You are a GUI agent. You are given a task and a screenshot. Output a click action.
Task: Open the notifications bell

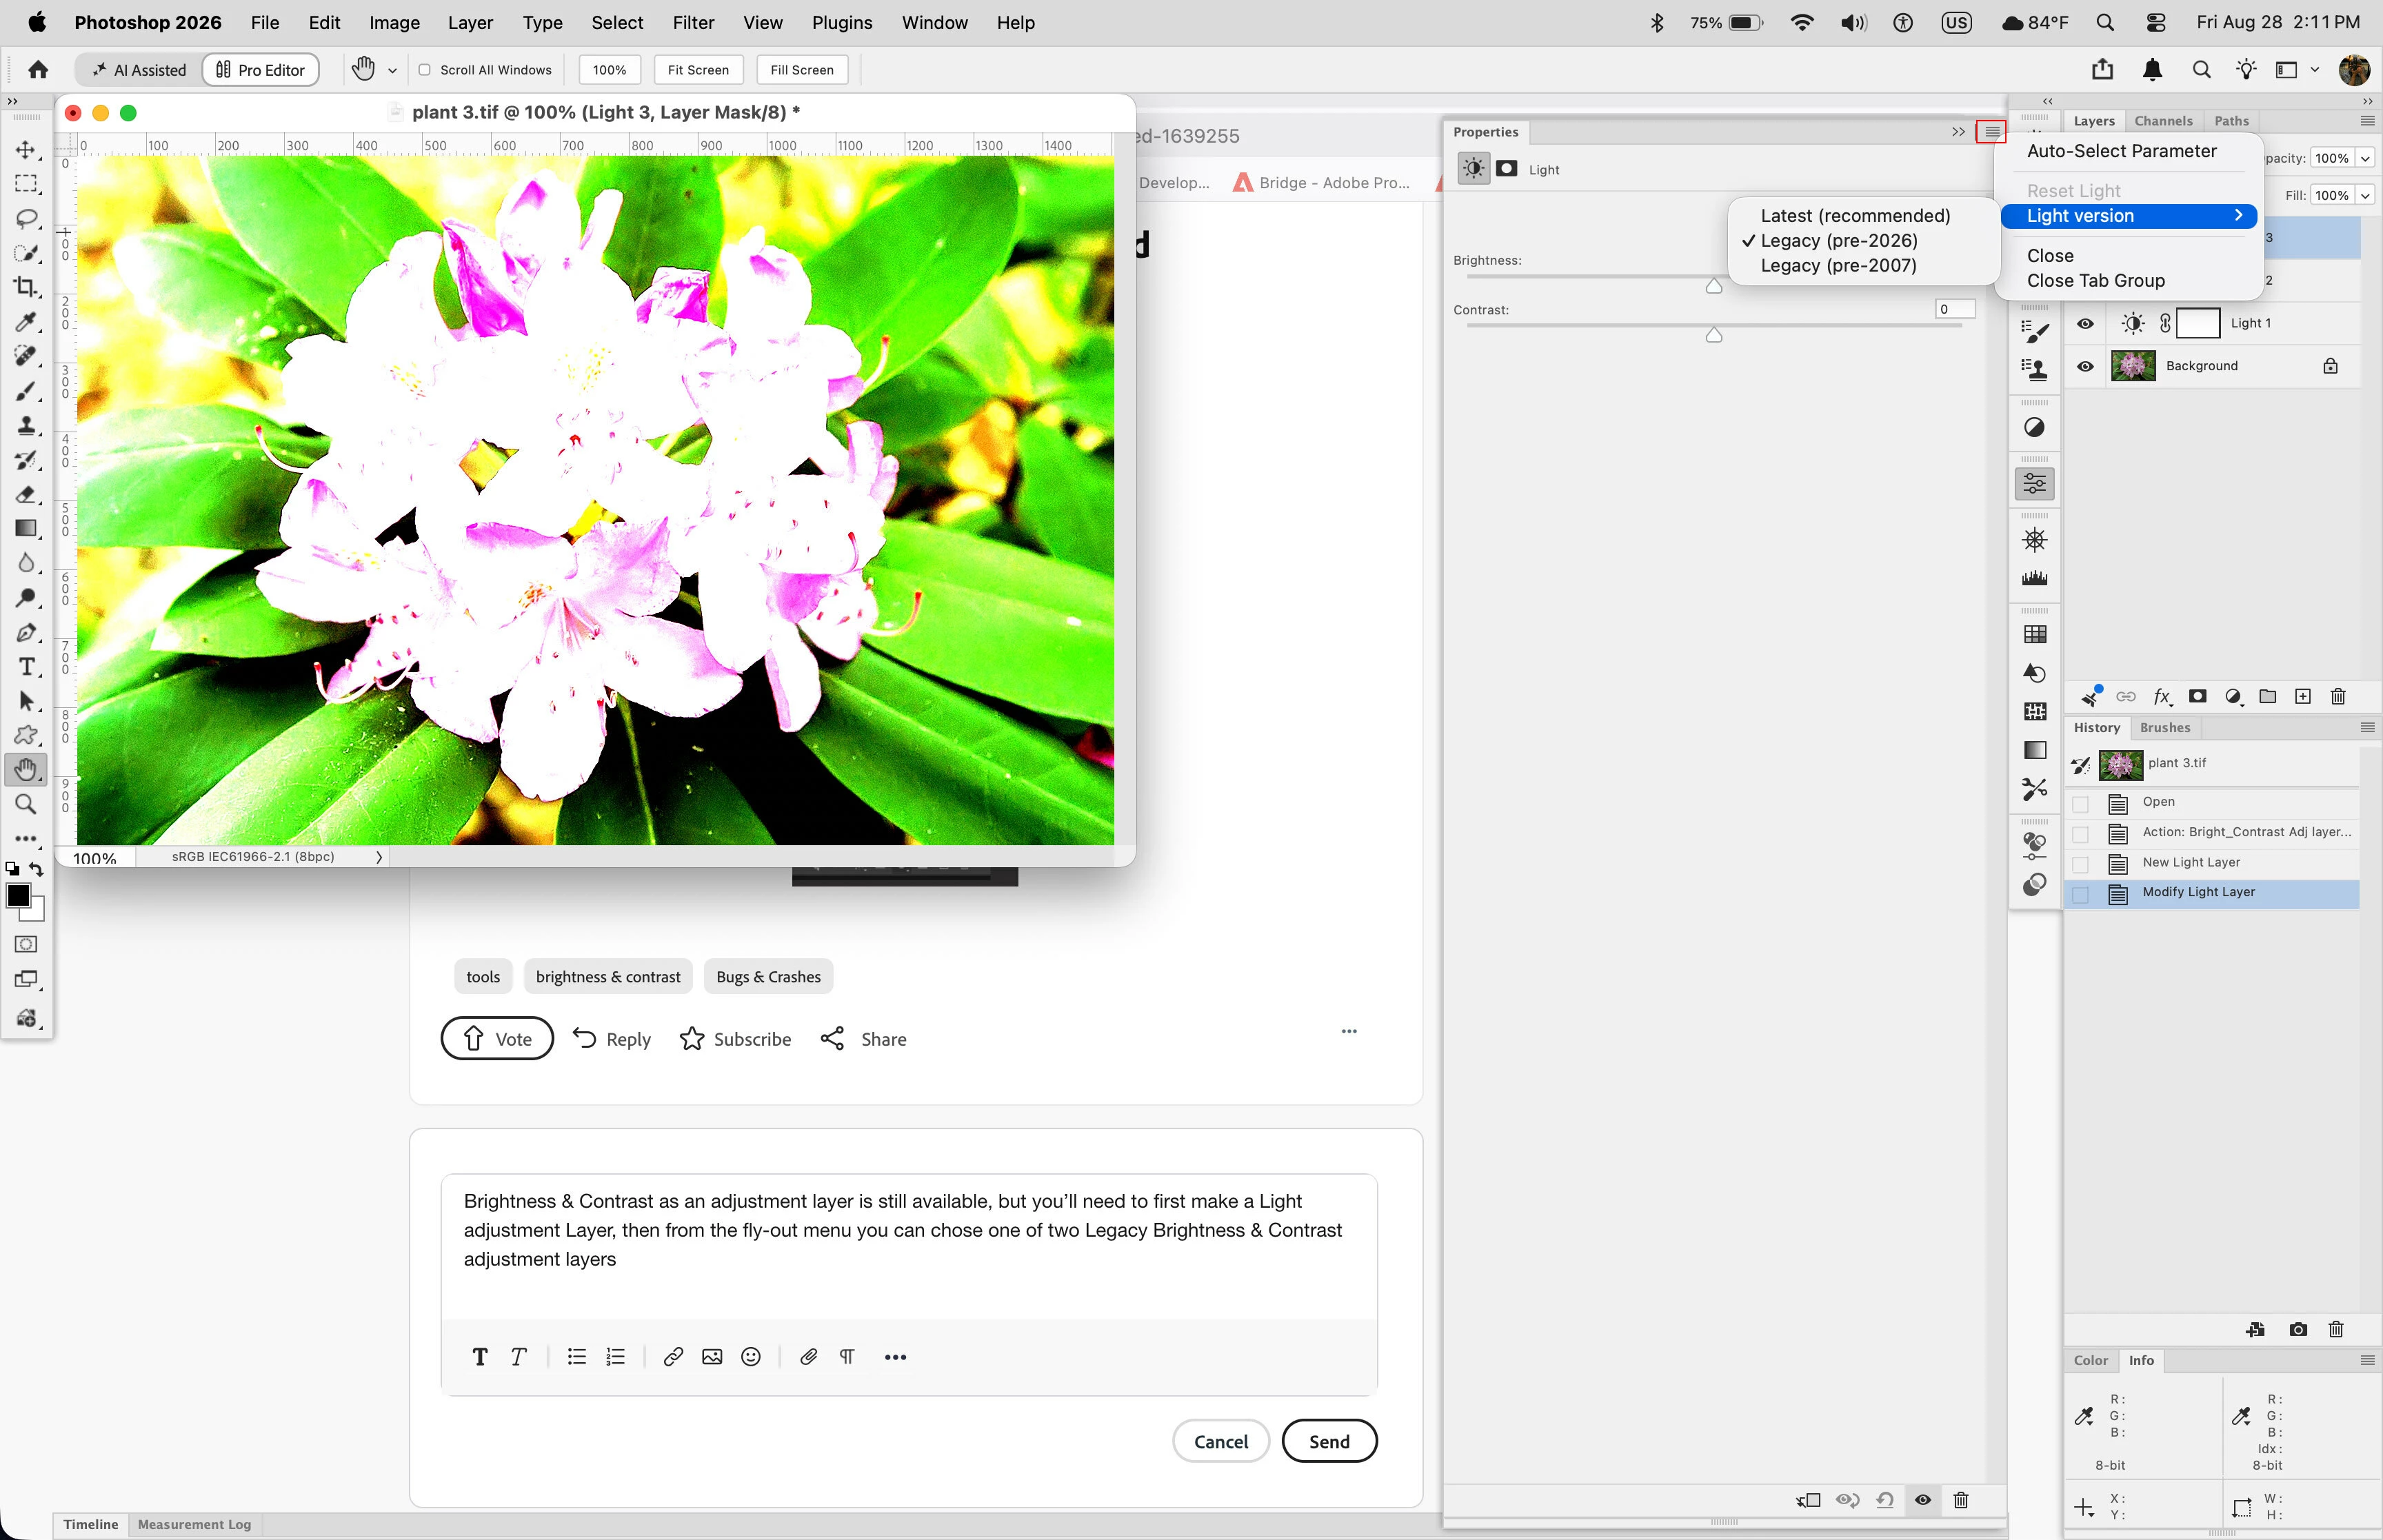pos(2153,69)
